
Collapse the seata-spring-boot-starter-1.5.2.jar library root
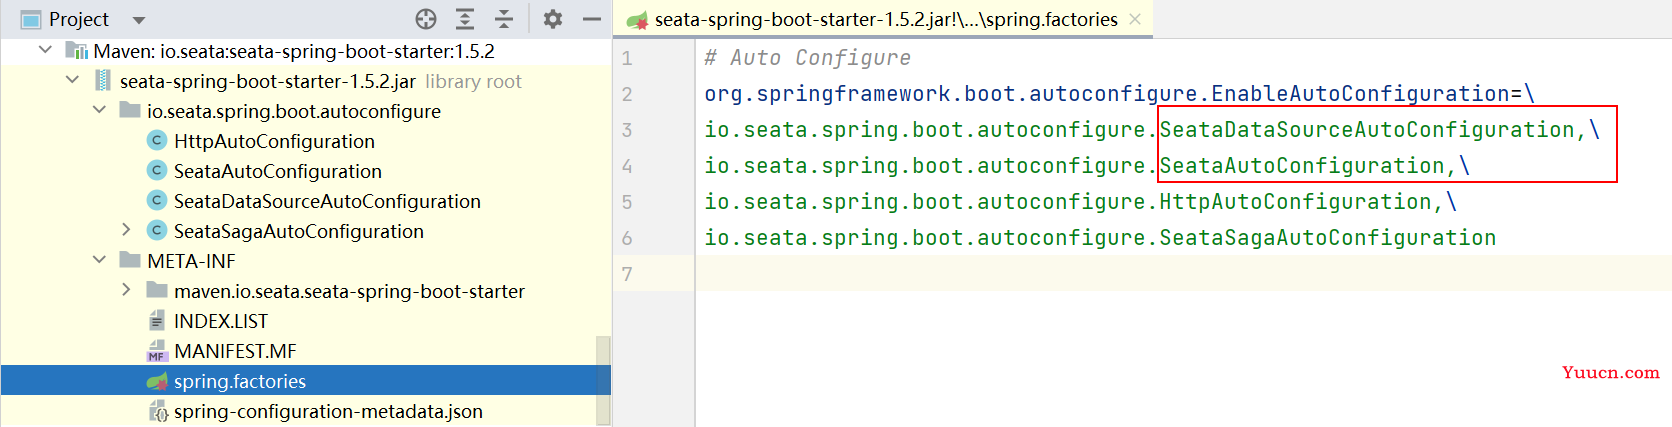point(72,80)
